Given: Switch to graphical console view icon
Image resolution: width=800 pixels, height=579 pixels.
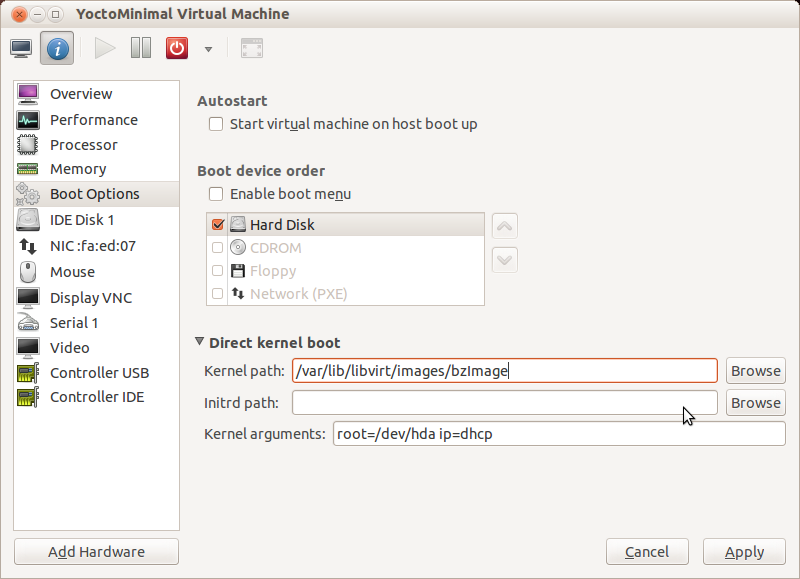Looking at the screenshot, I should [x=22, y=48].
